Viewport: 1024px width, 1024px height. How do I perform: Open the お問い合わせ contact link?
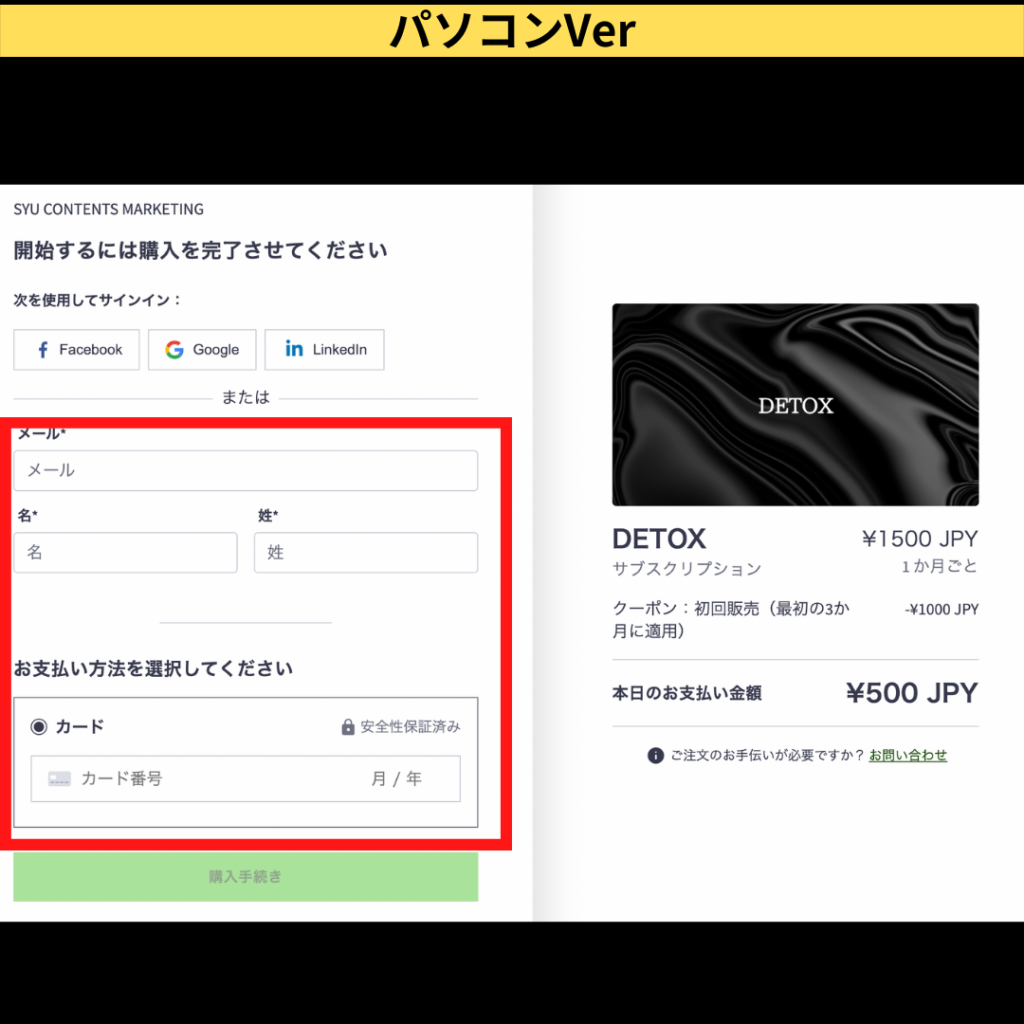tap(908, 755)
